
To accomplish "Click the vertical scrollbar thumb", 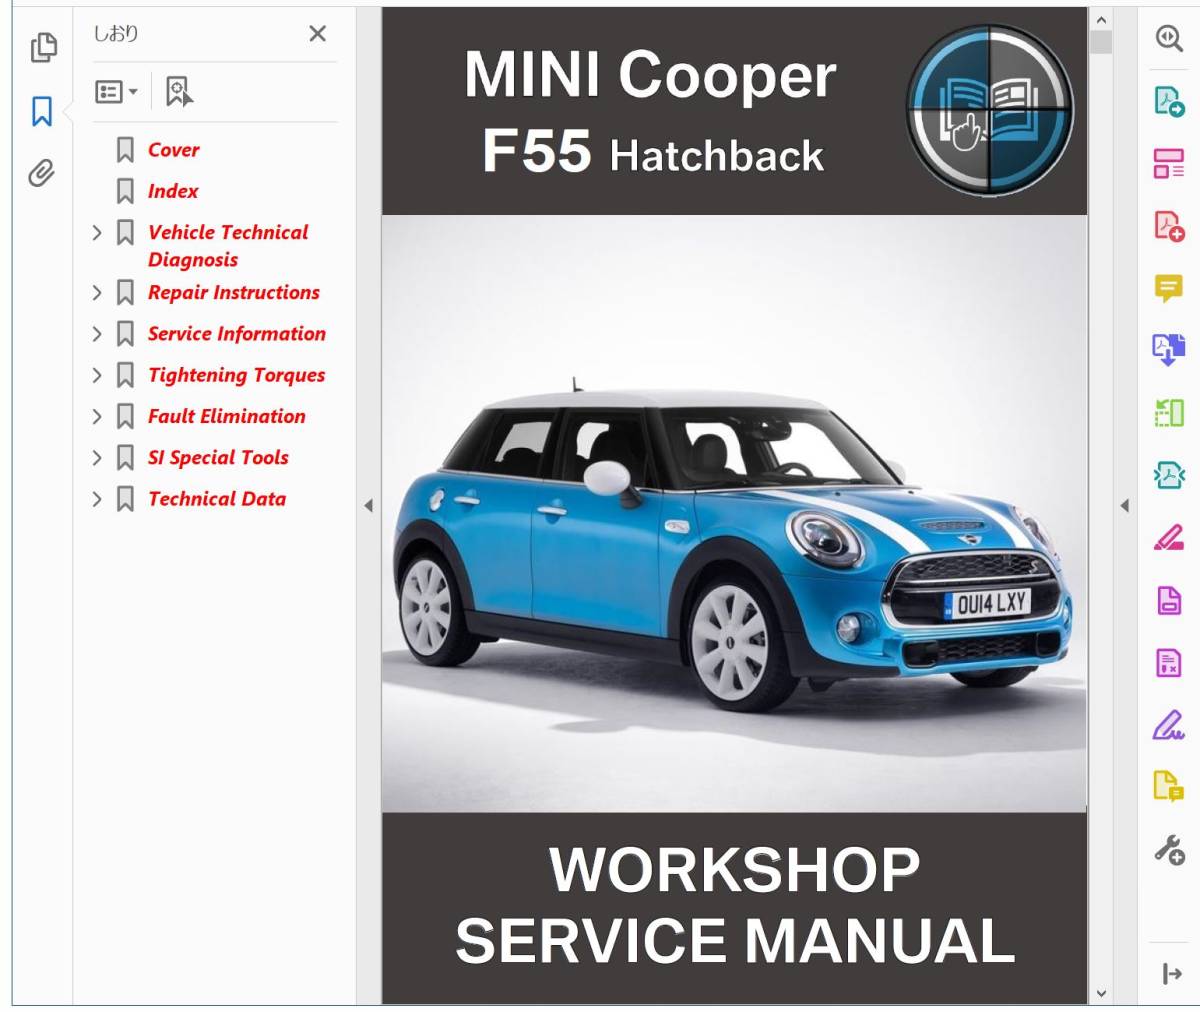I will 1101,42.
